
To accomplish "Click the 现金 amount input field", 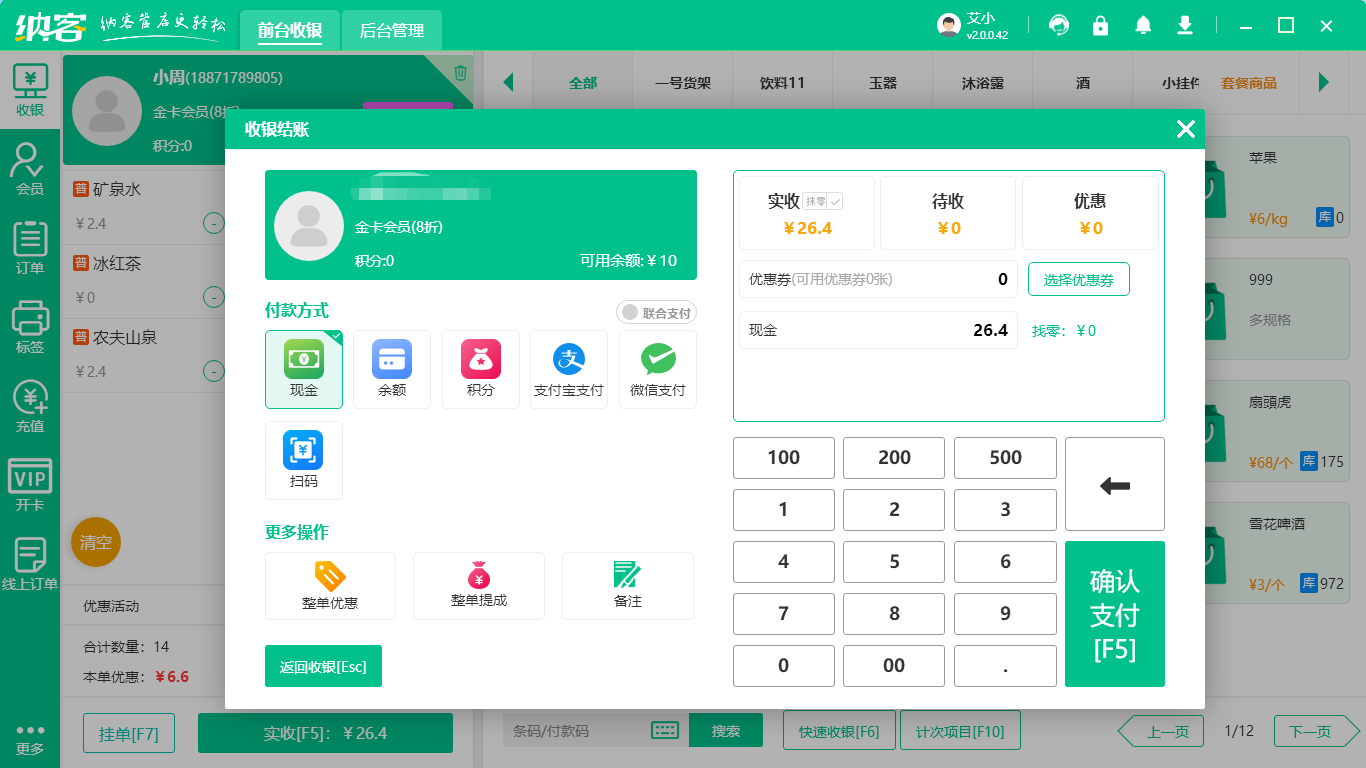I will click(x=877, y=330).
